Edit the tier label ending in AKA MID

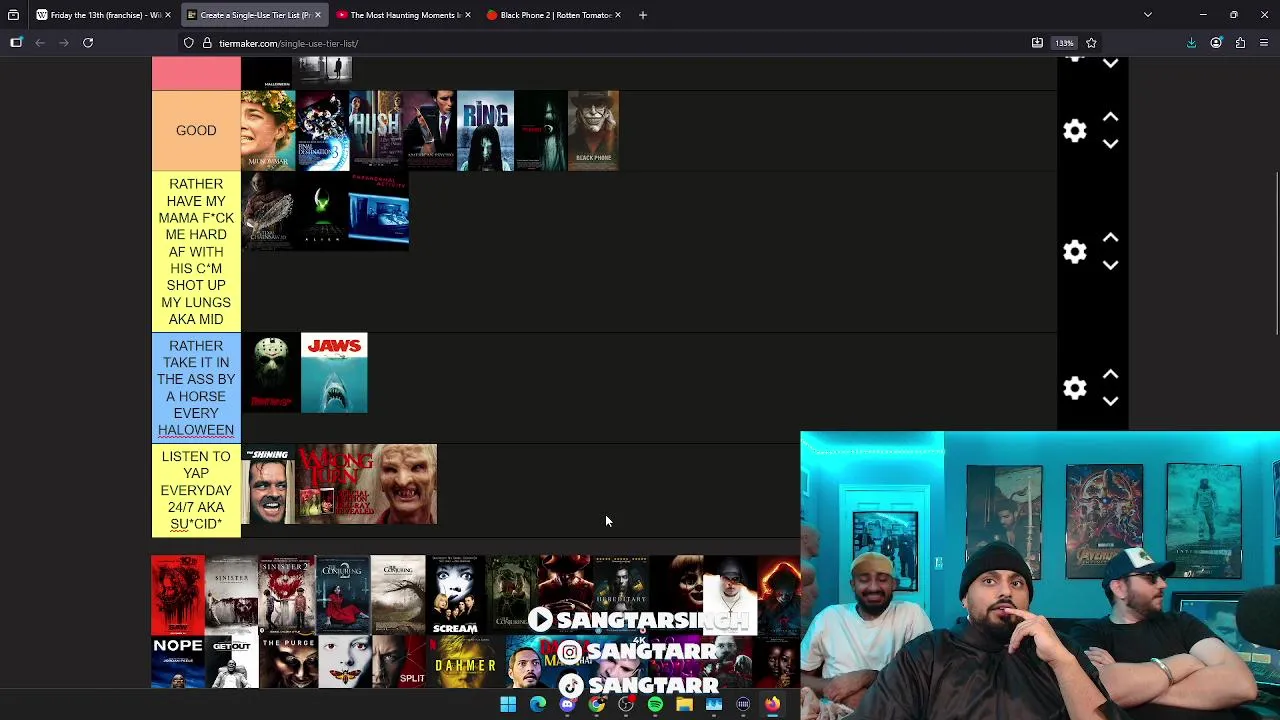tap(196, 252)
